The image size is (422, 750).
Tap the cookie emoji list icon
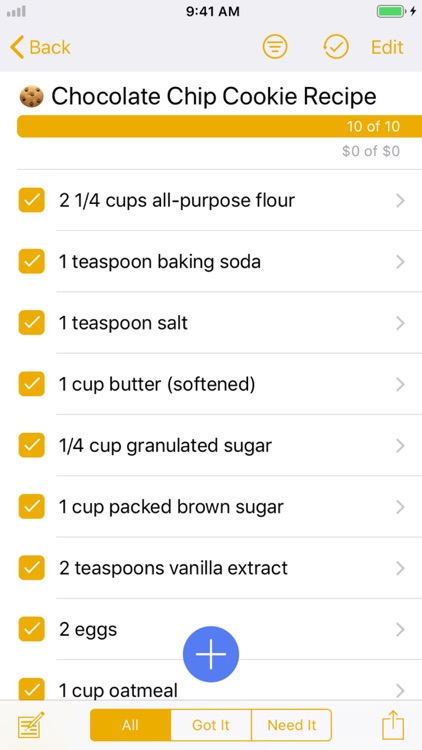point(32,97)
